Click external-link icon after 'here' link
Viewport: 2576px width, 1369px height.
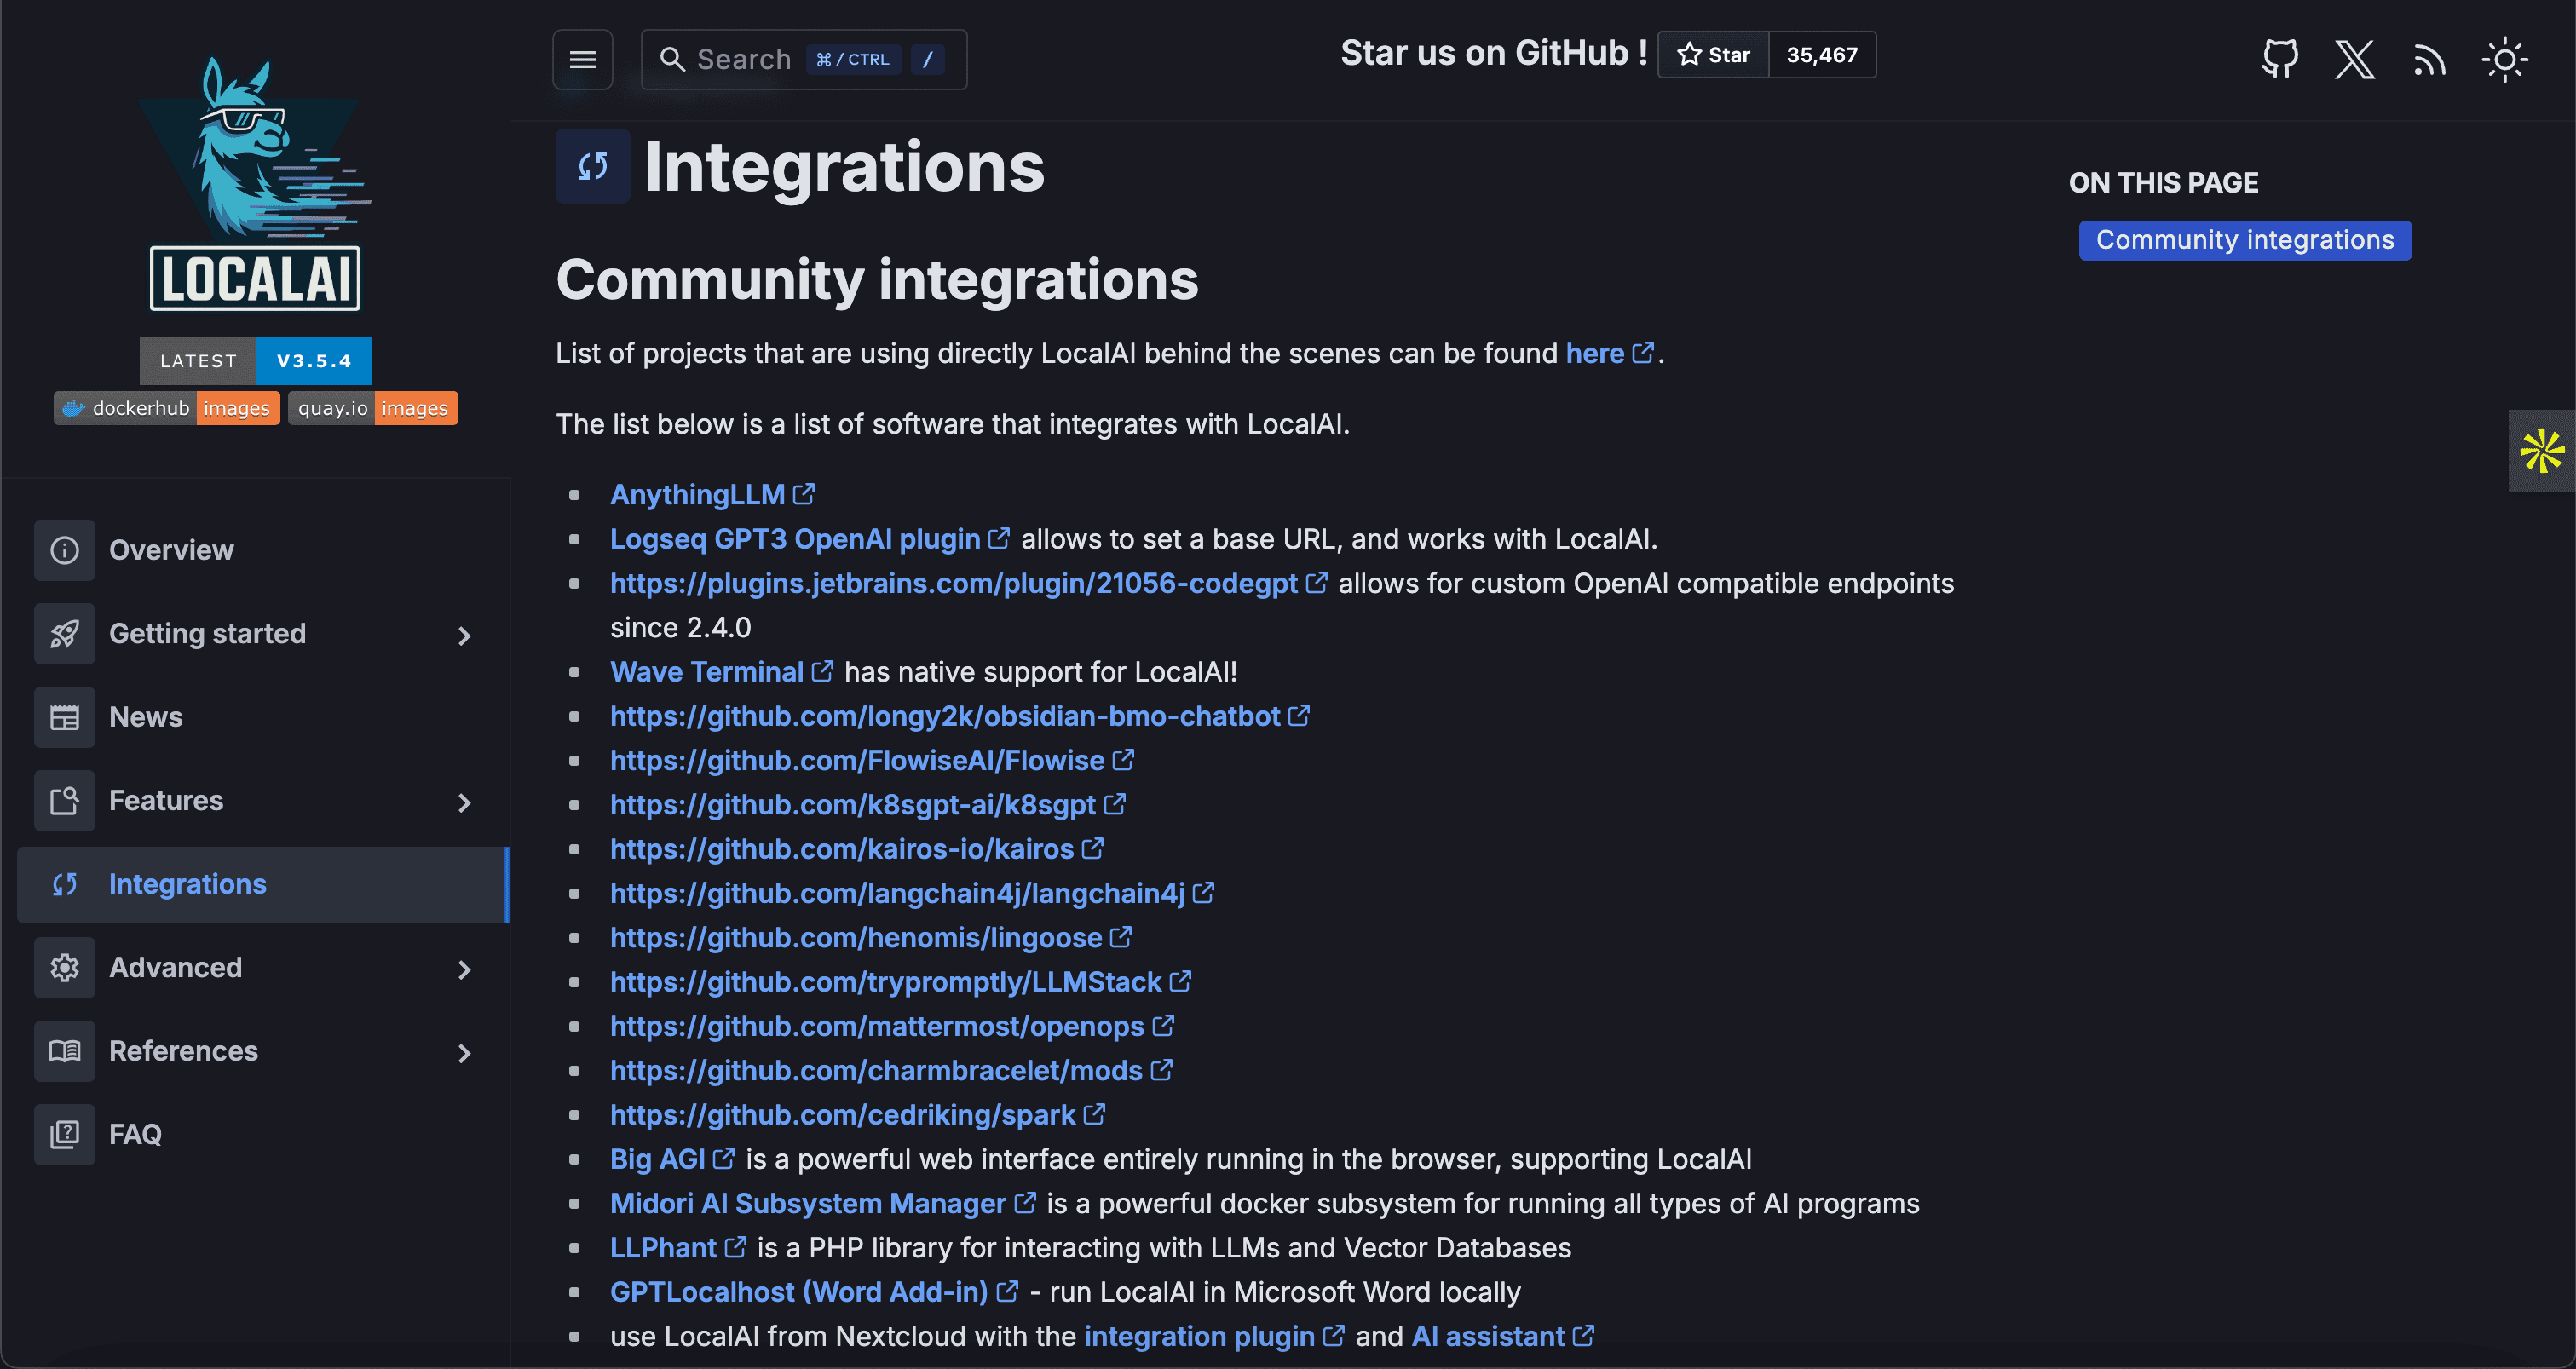(1643, 353)
